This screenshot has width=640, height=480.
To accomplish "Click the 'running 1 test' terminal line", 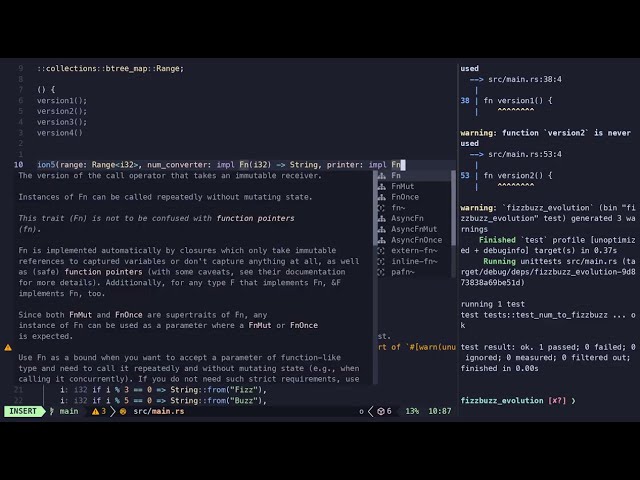I will click(493, 304).
